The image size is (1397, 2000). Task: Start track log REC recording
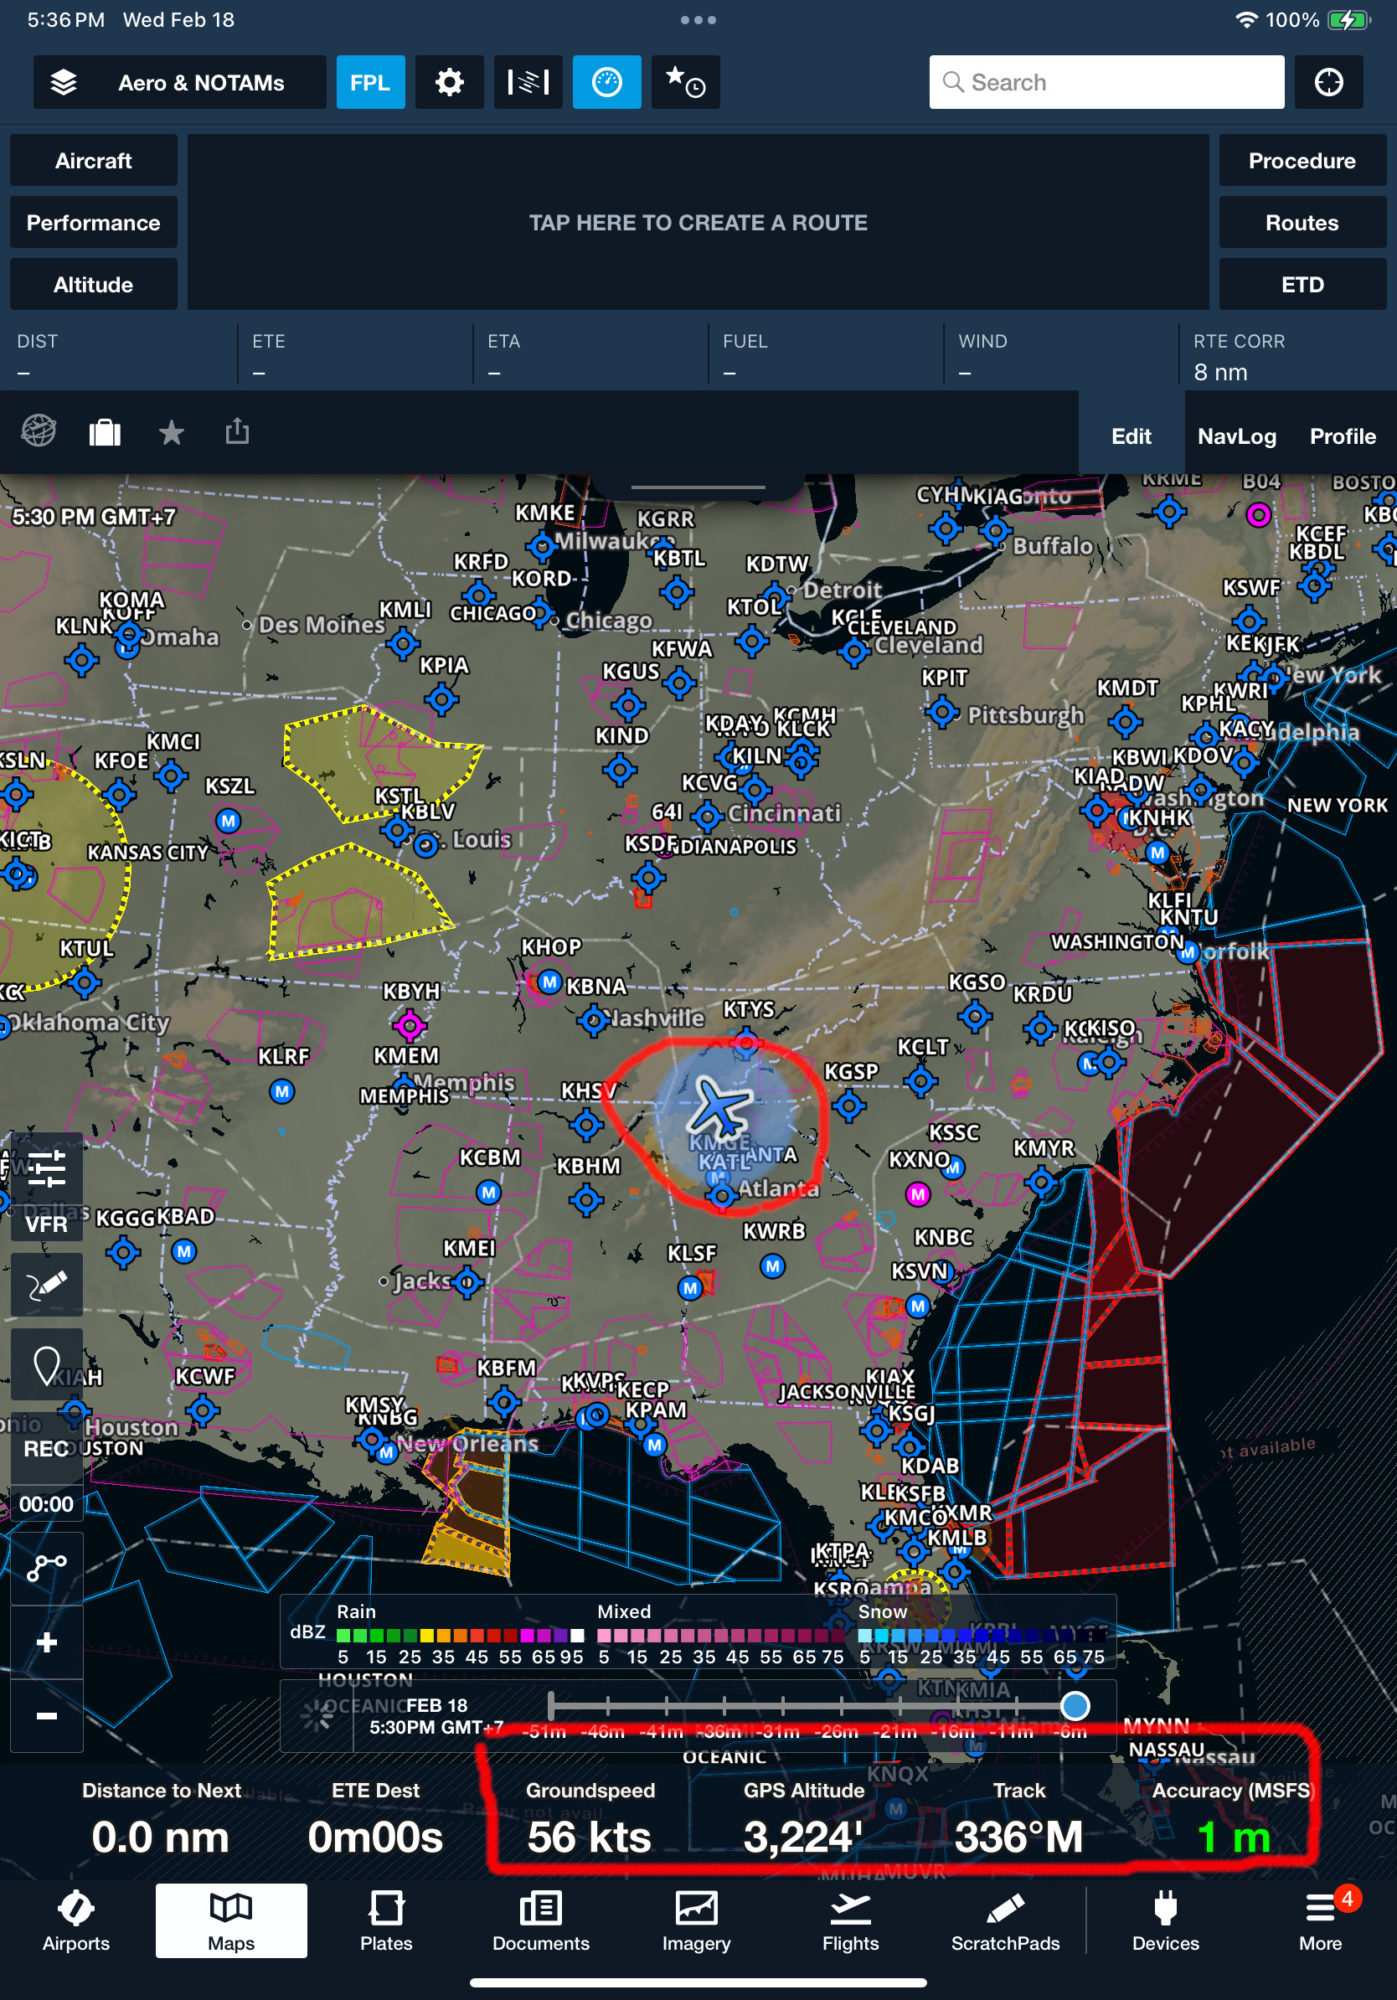tap(47, 1449)
